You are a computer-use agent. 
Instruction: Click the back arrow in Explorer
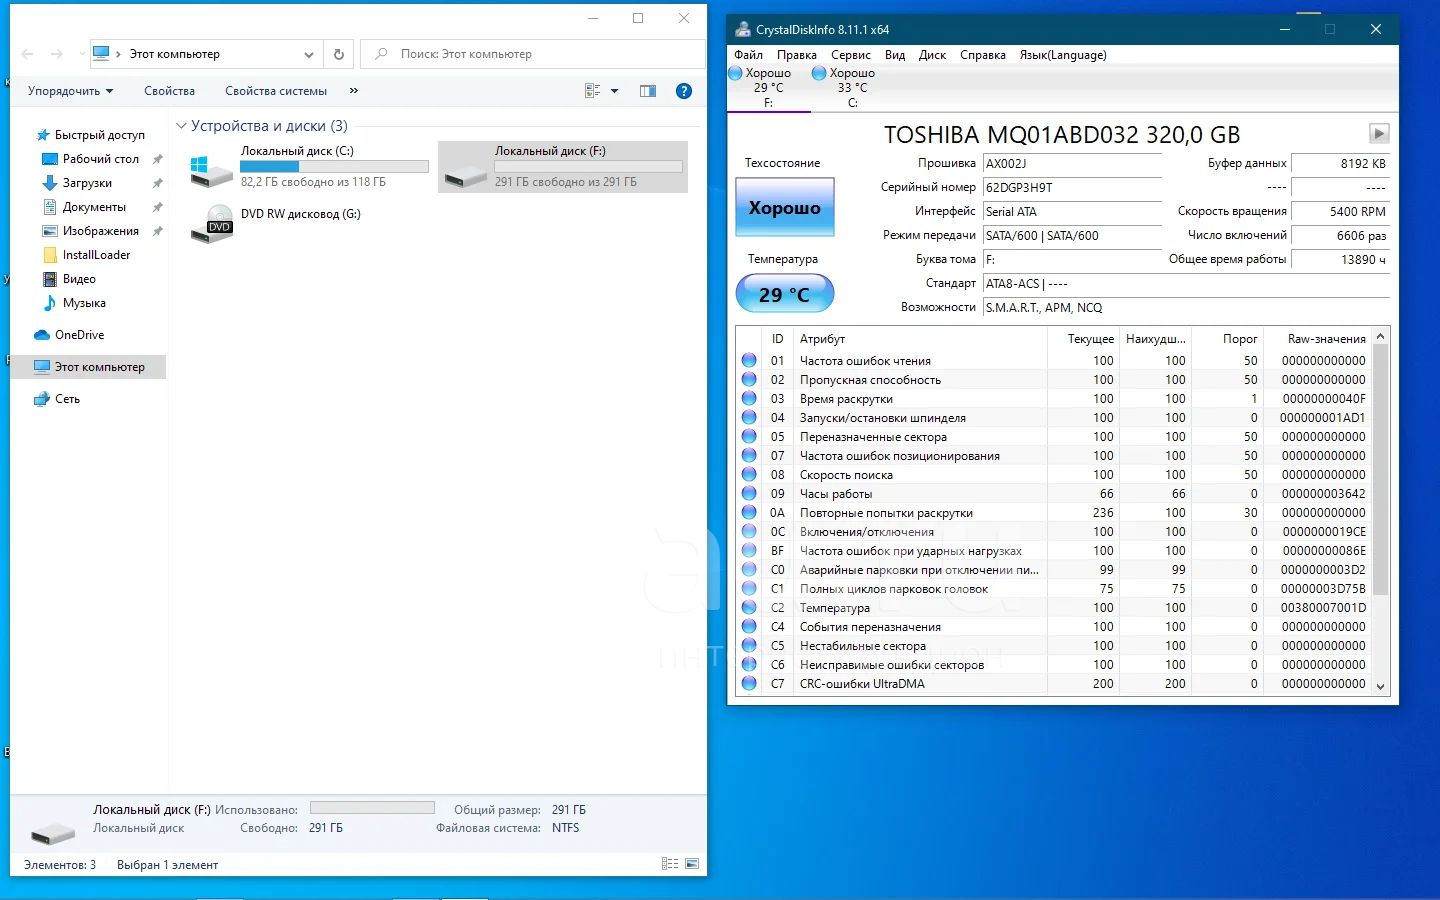(28, 54)
